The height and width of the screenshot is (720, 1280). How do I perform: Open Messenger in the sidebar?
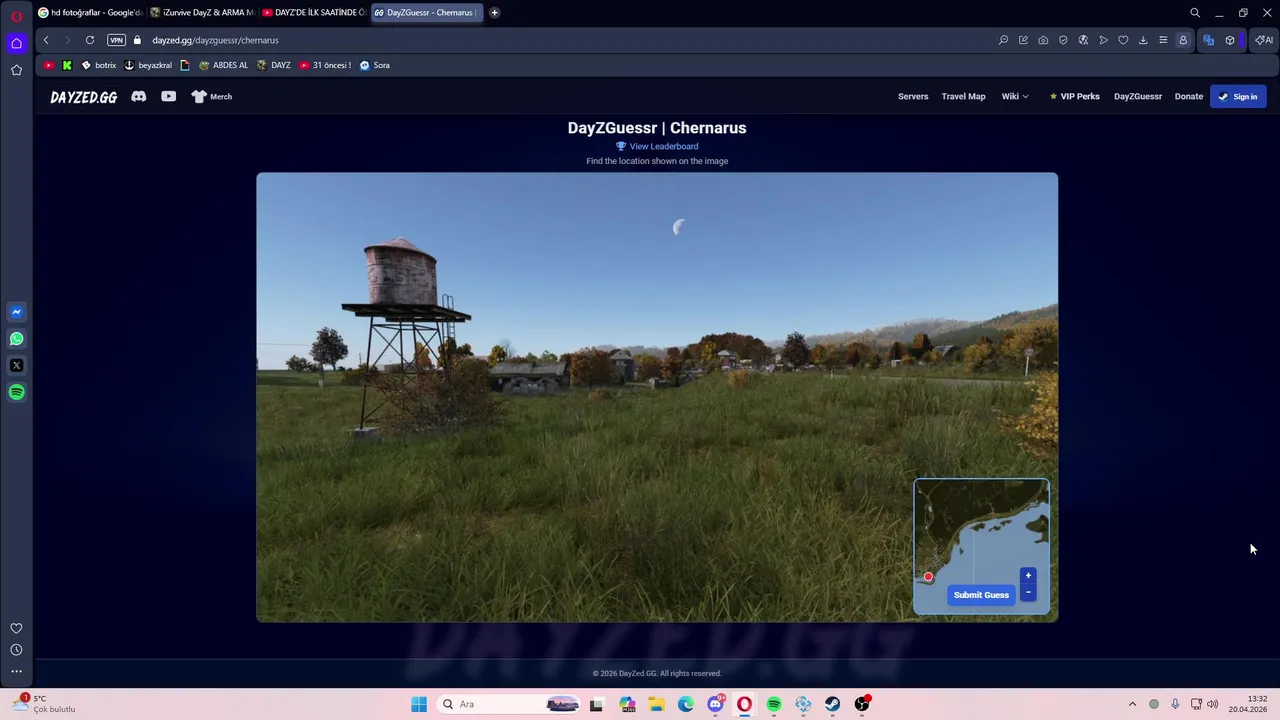[16, 312]
